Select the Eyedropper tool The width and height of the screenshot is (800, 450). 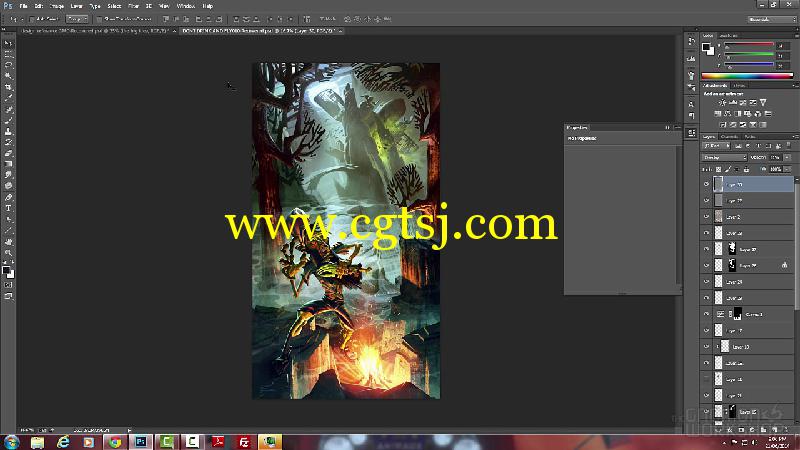point(8,98)
